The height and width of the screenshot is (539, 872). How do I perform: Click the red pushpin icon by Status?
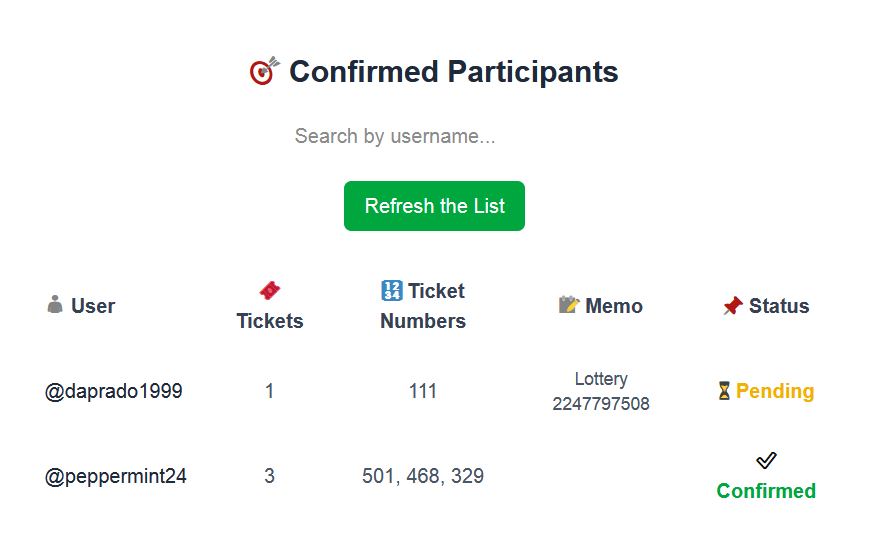point(732,306)
